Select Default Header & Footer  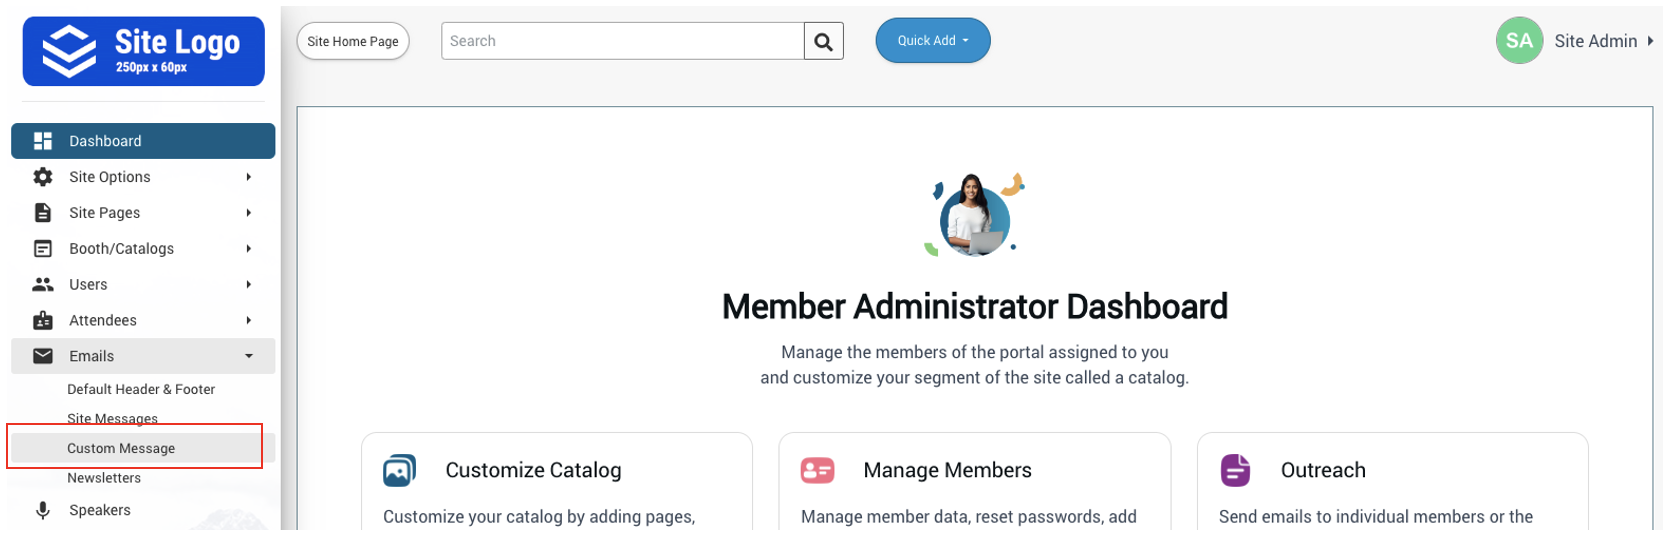click(x=141, y=389)
